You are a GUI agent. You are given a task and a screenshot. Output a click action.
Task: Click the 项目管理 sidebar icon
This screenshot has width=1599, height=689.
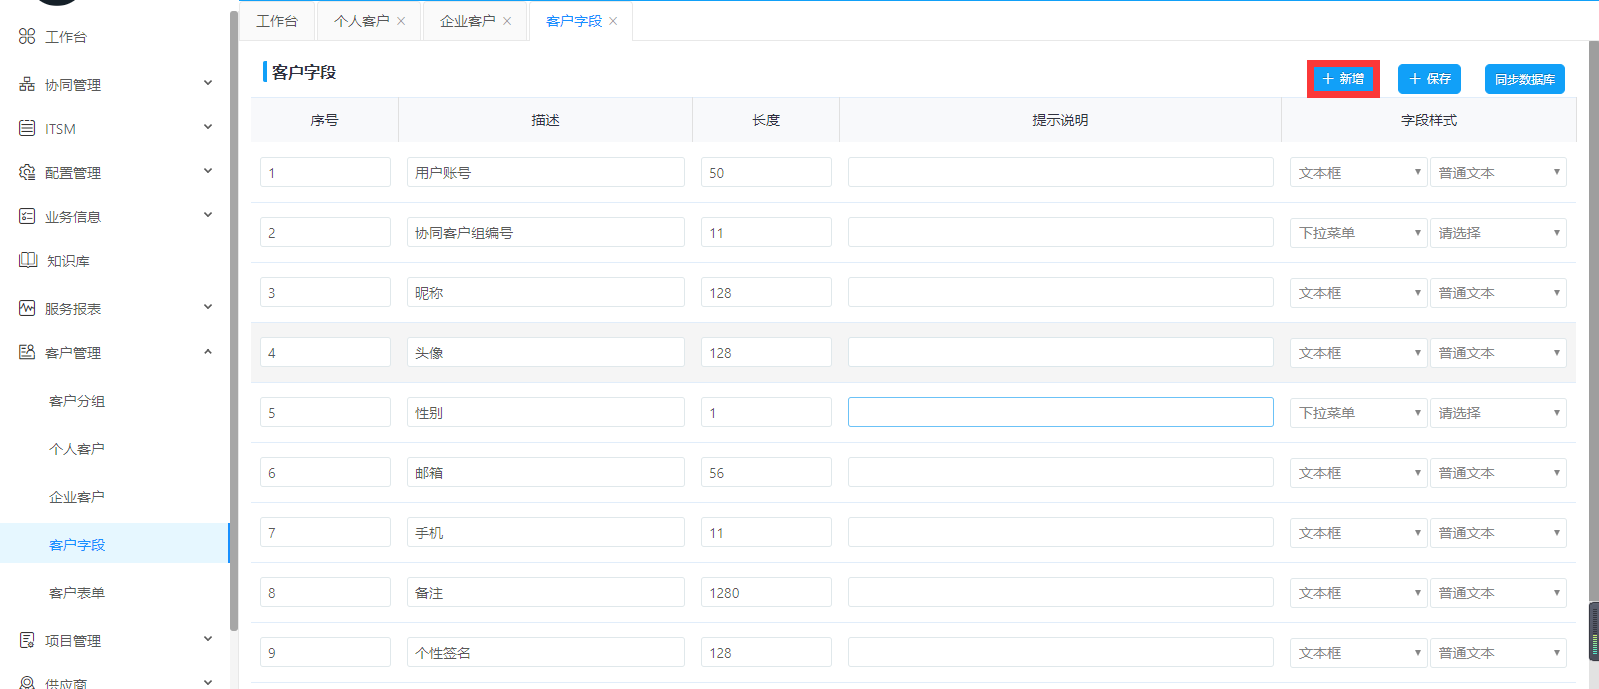tap(27, 640)
